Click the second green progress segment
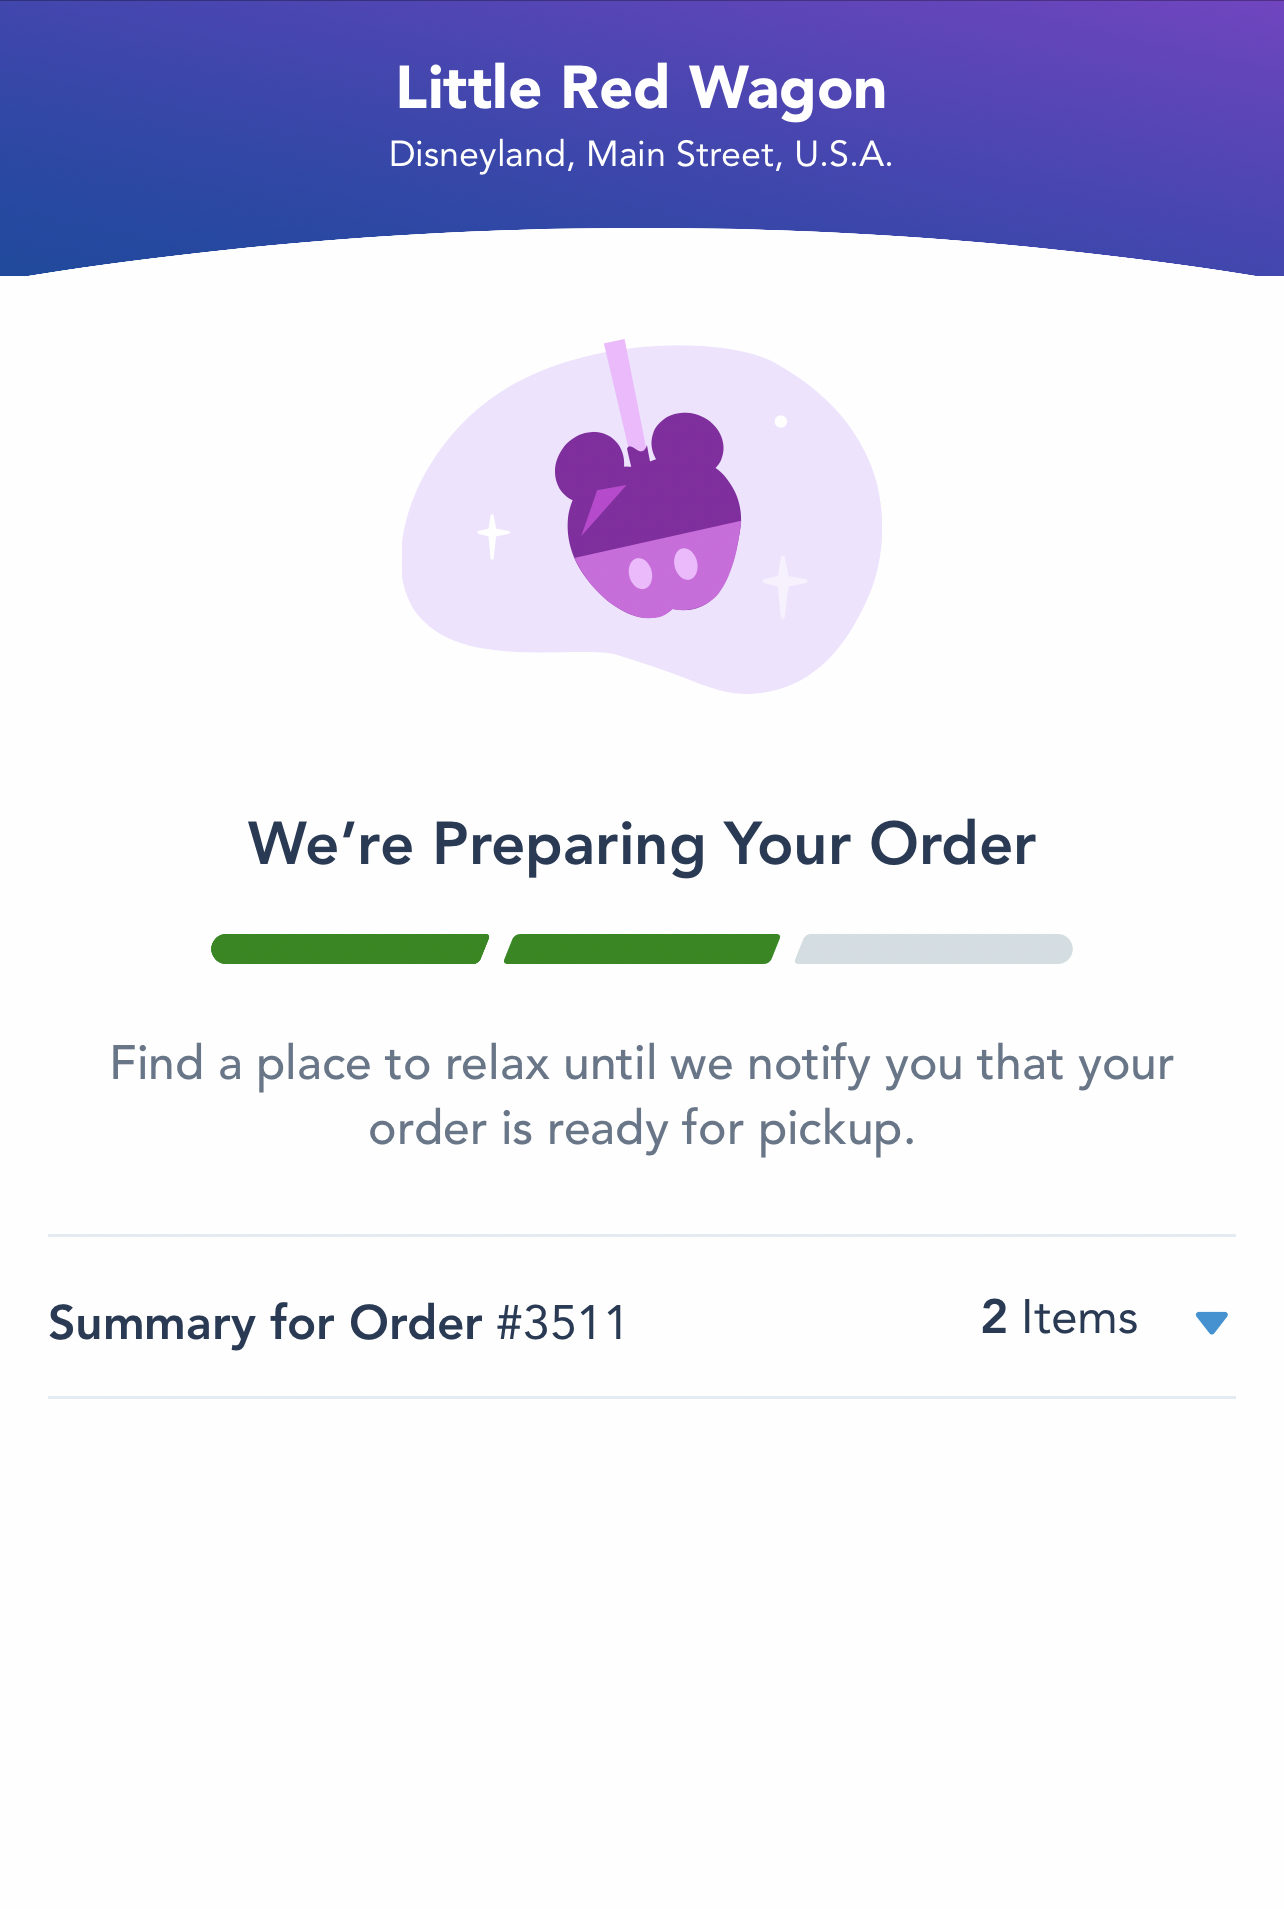 (x=642, y=949)
